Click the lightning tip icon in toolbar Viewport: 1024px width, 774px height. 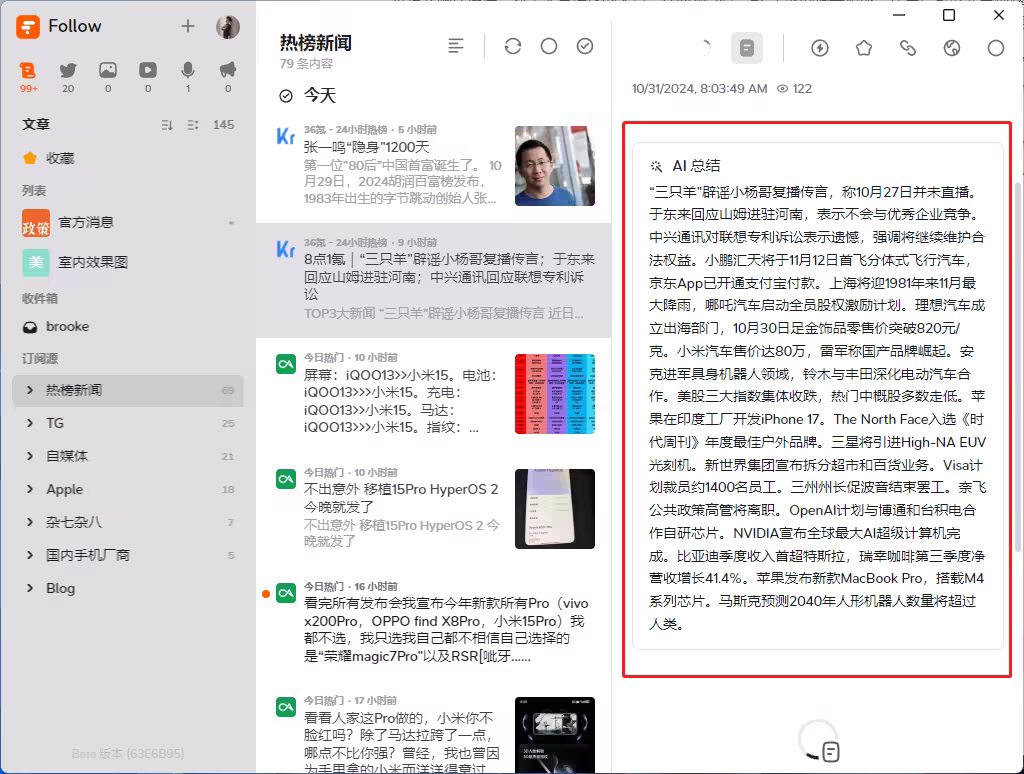point(820,47)
